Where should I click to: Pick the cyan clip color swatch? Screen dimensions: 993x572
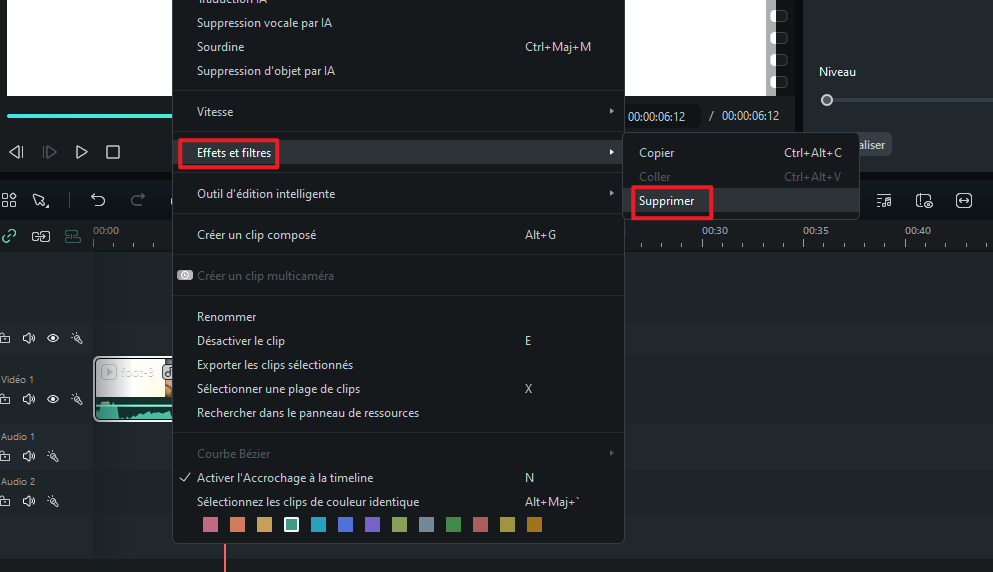coord(319,524)
